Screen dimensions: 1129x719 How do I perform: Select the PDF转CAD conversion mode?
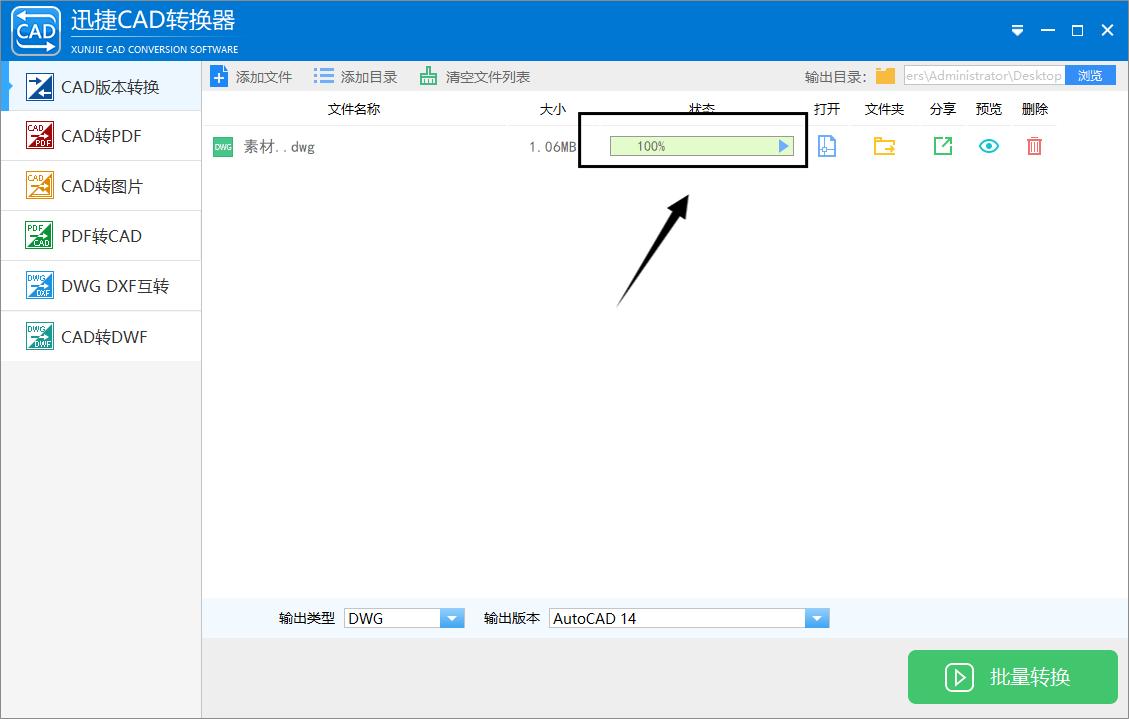(x=100, y=235)
